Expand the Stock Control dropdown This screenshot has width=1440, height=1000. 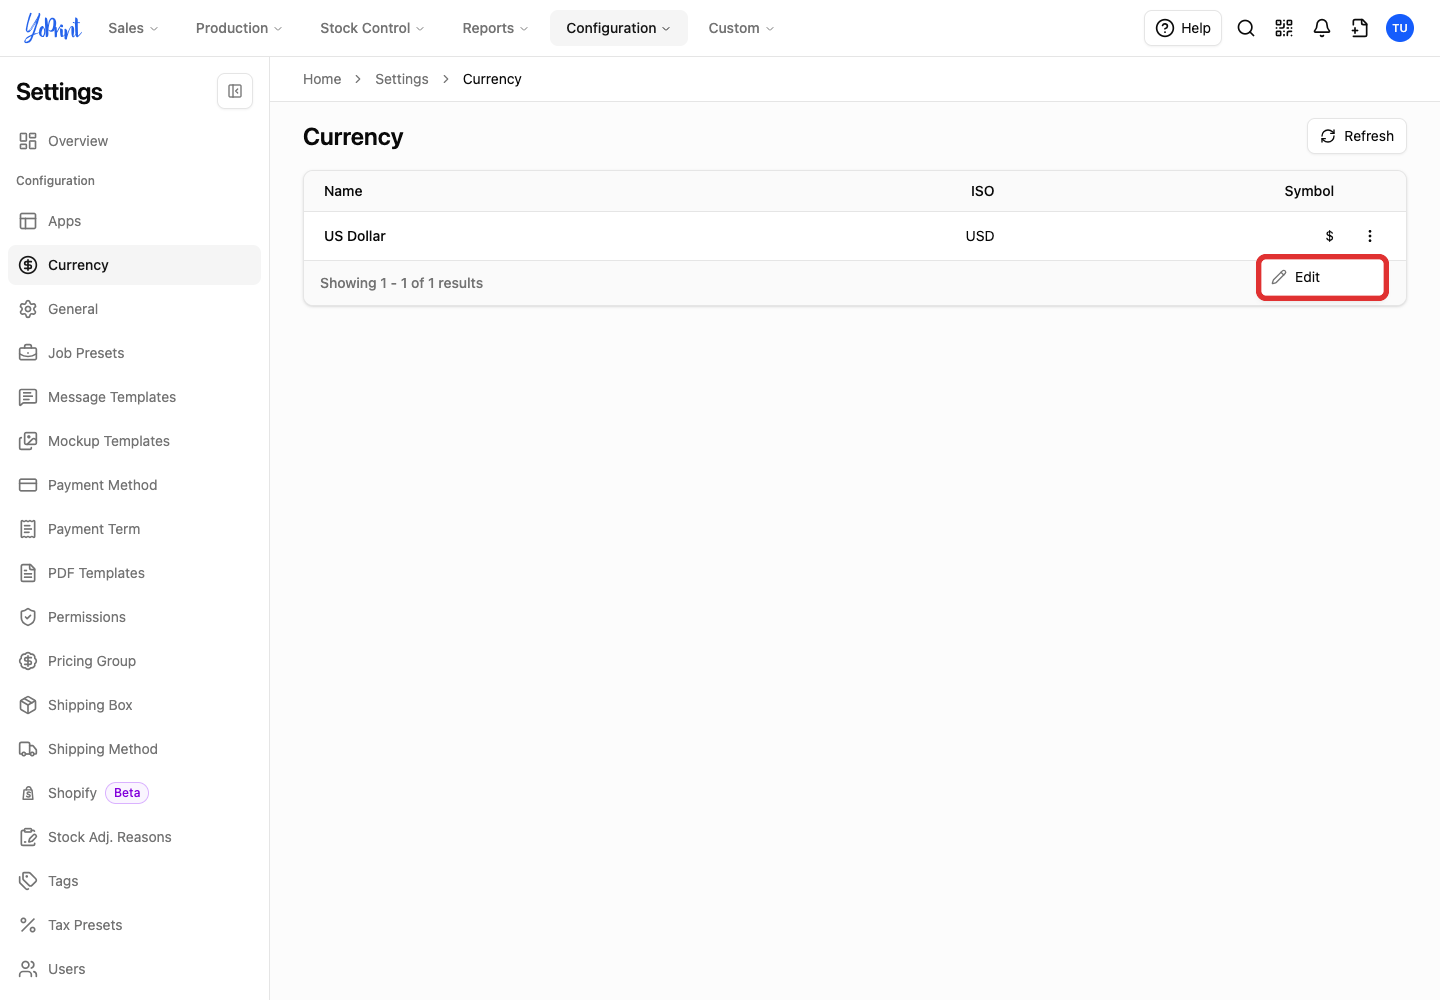coord(372,28)
